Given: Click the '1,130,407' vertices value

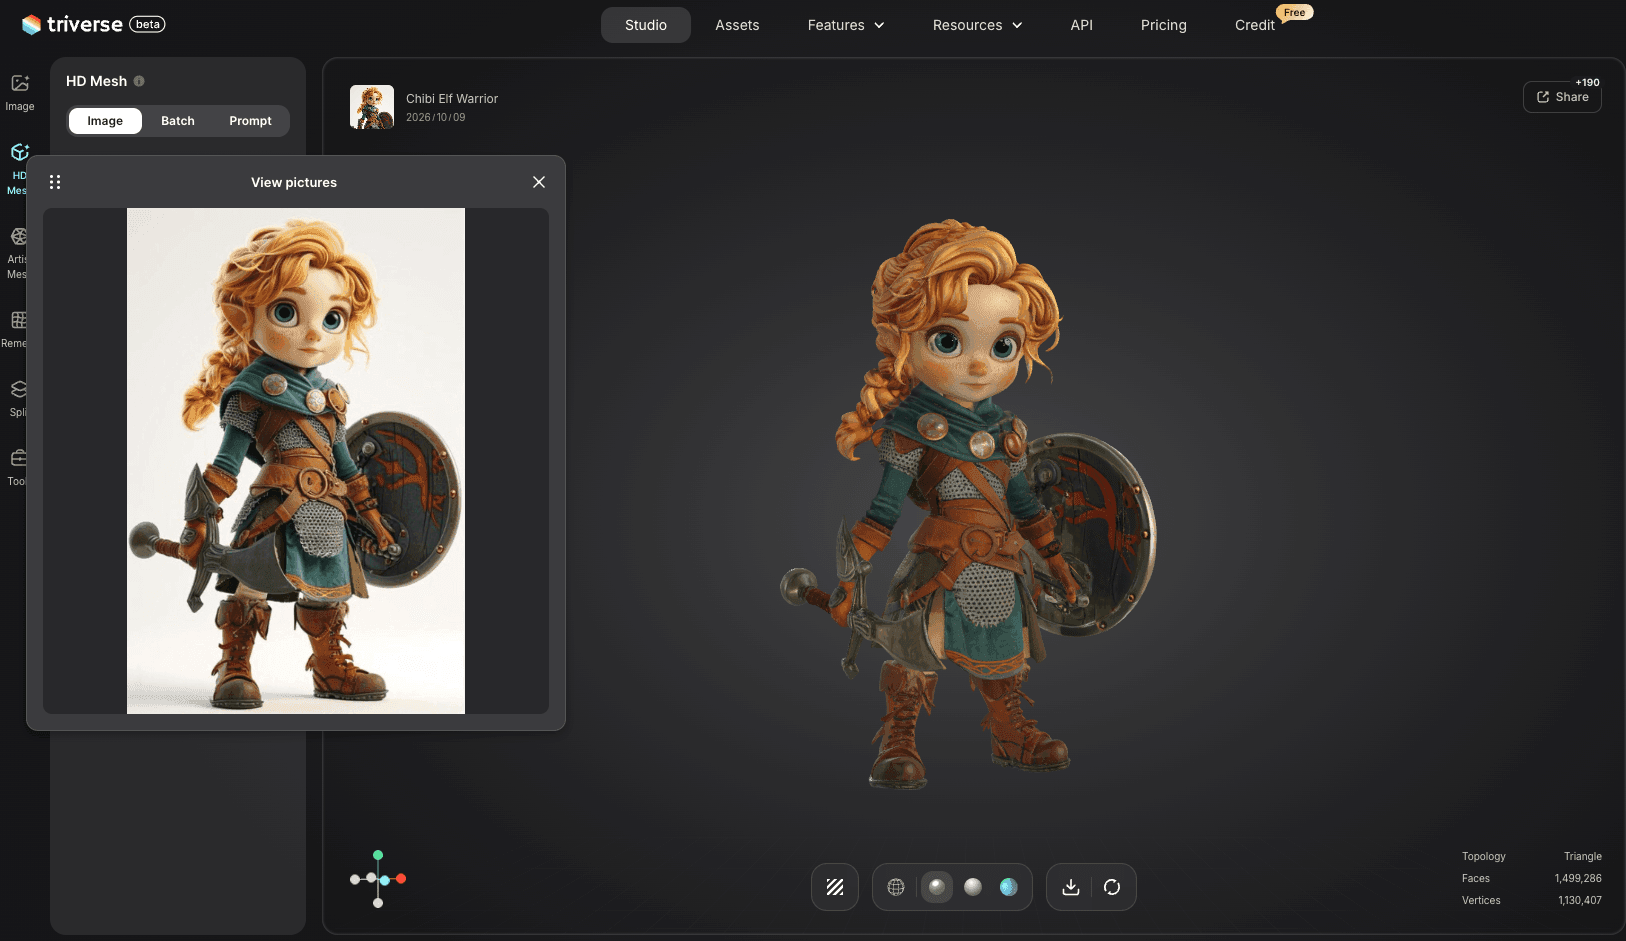Looking at the screenshot, I should pyautogui.click(x=1580, y=901).
